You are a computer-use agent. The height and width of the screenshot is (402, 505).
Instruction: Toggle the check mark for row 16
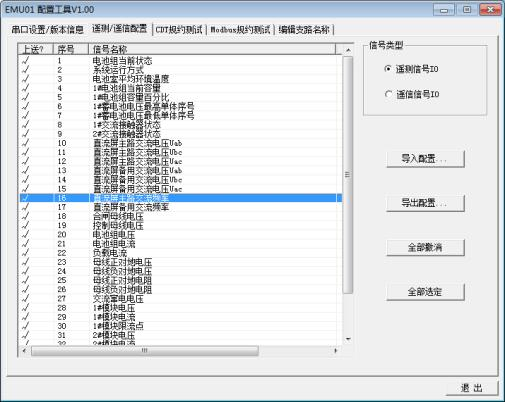25,198
